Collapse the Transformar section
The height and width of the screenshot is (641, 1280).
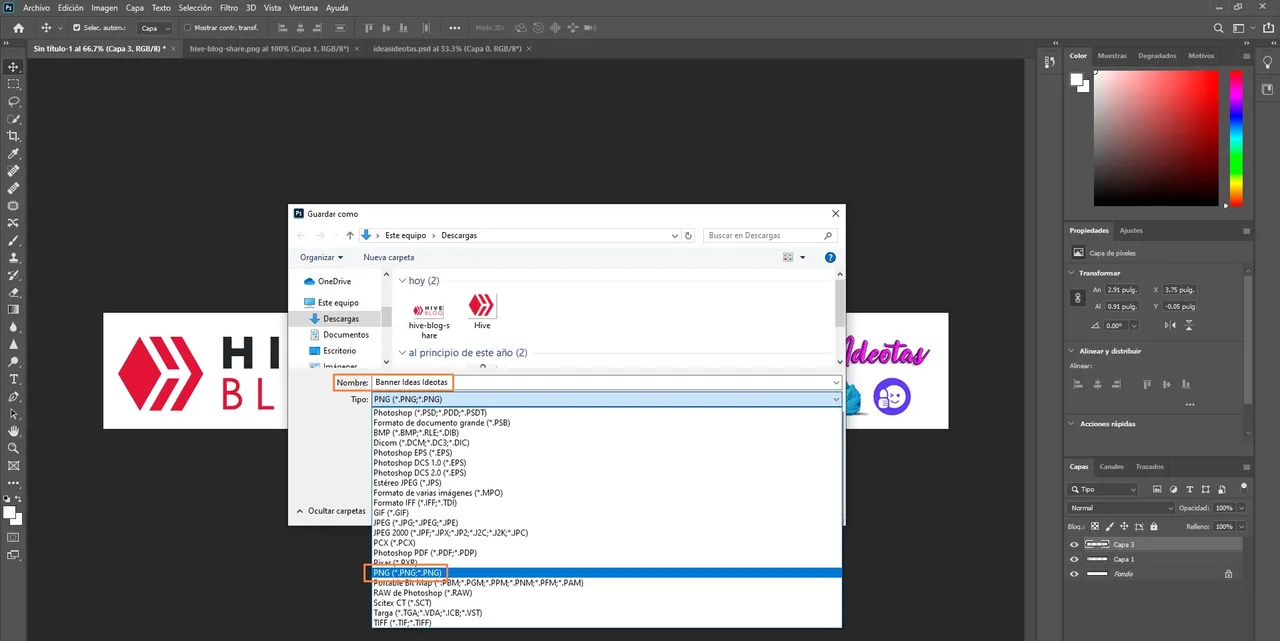pos(1073,273)
